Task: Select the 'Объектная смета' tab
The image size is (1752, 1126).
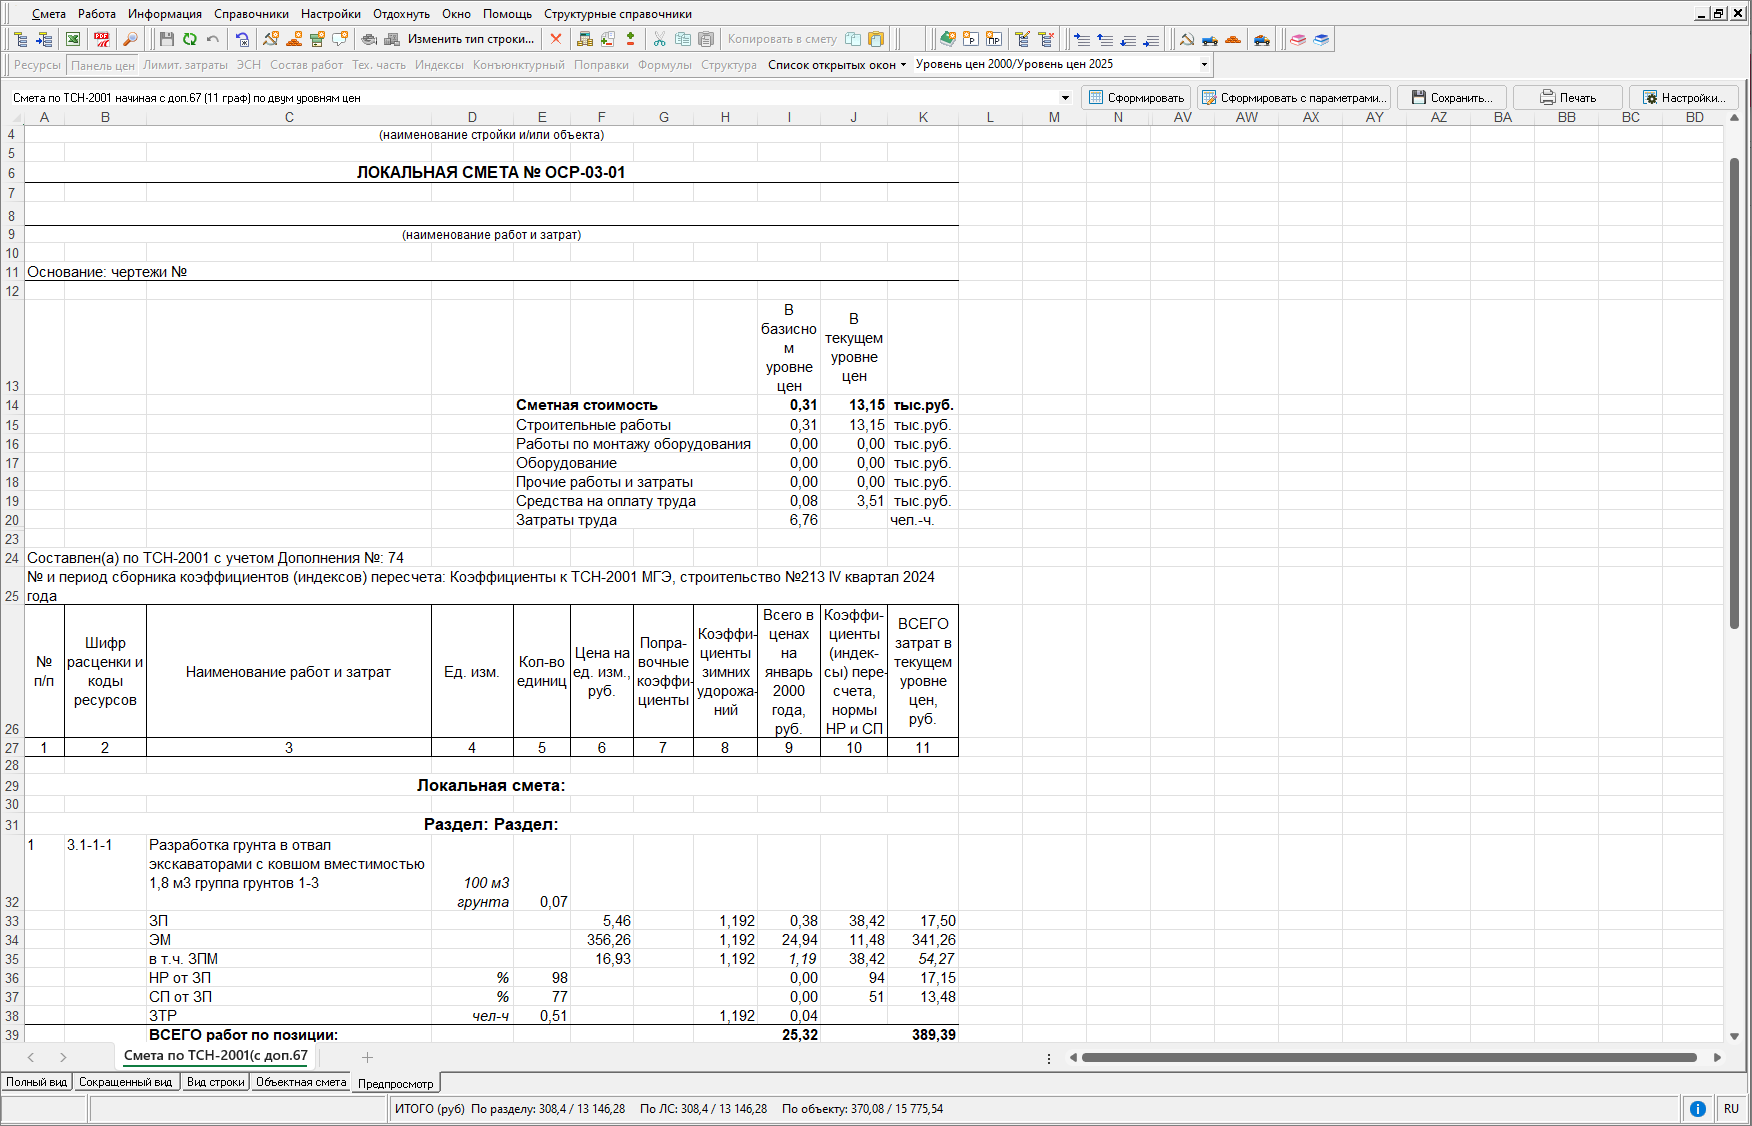Action: click(x=300, y=1082)
